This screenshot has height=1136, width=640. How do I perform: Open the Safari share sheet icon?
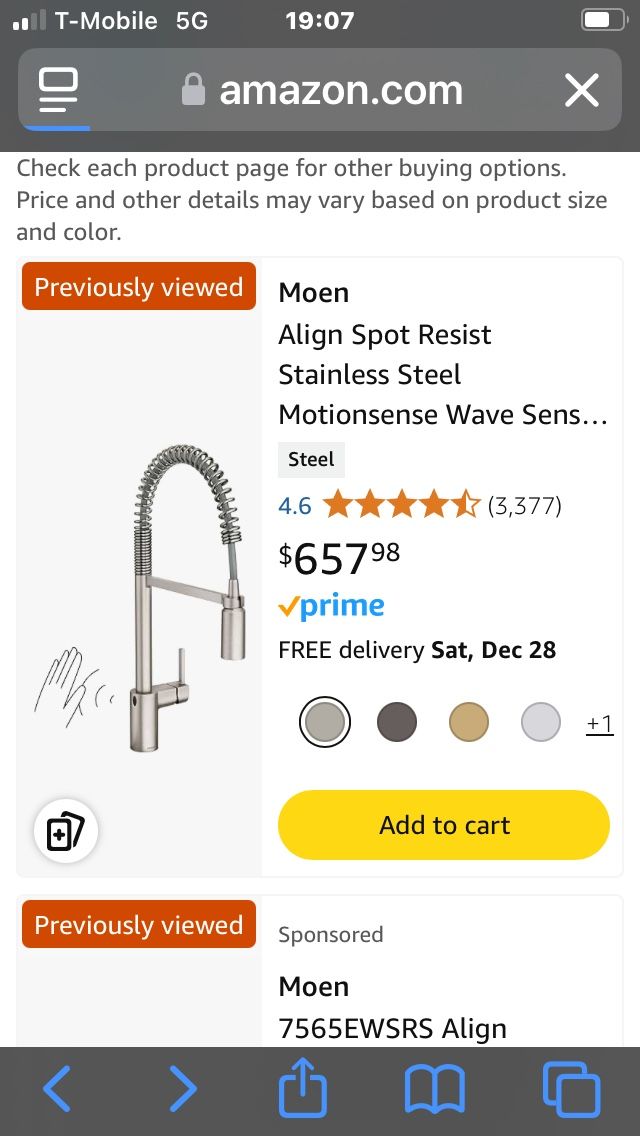click(303, 1088)
